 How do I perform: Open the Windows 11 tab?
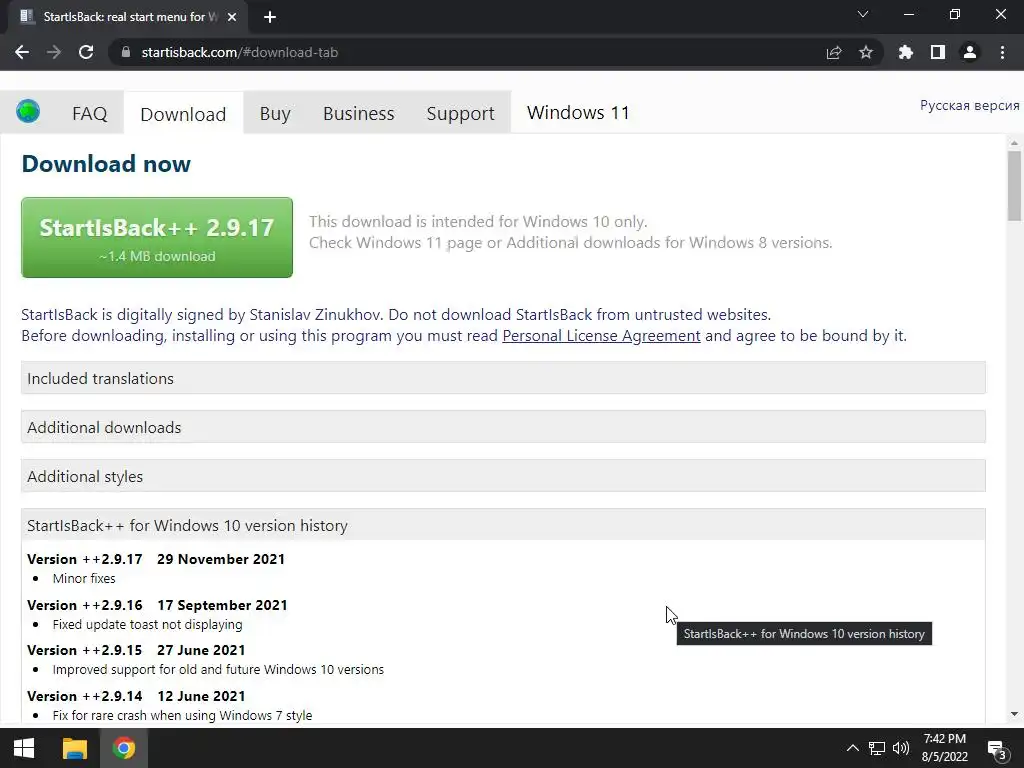[578, 113]
